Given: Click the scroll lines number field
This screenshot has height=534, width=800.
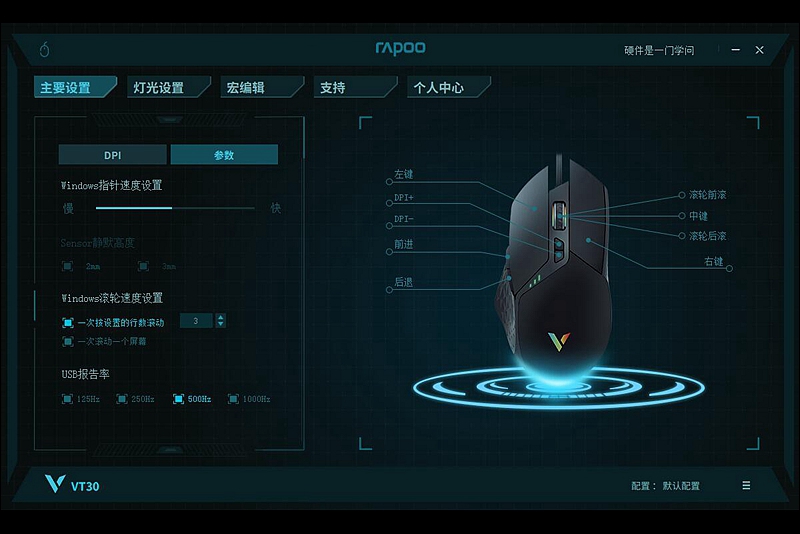Looking at the screenshot, I should (196, 321).
